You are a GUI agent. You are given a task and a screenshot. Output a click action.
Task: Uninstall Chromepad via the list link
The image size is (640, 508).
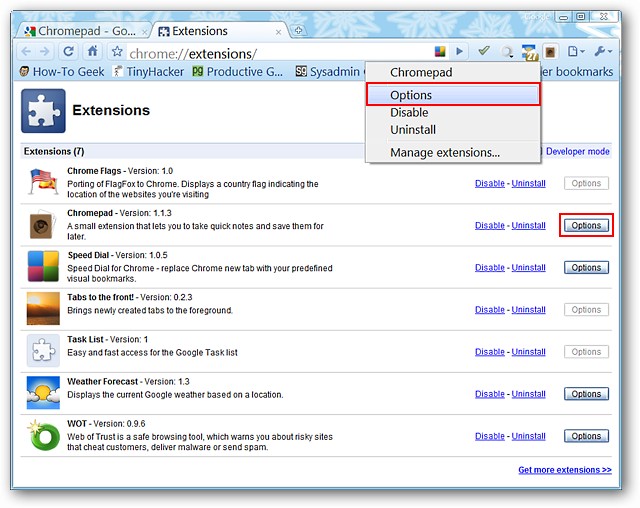tap(529, 226)
